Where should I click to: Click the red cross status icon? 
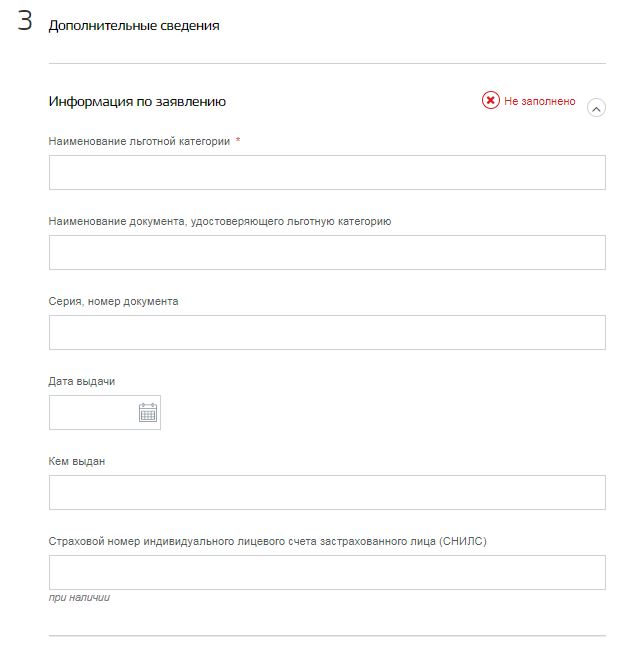pos(490,100)
